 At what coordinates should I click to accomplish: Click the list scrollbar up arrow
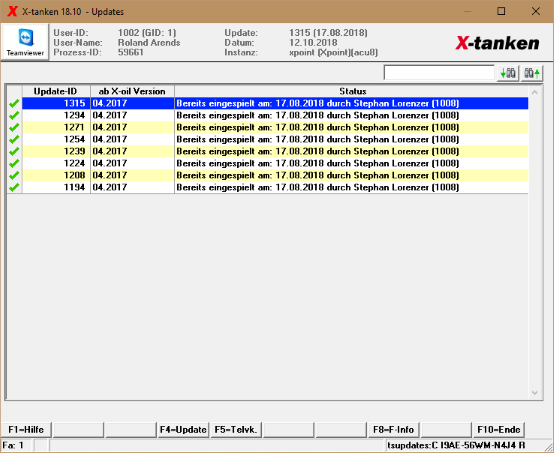click(x=535, y=92)
